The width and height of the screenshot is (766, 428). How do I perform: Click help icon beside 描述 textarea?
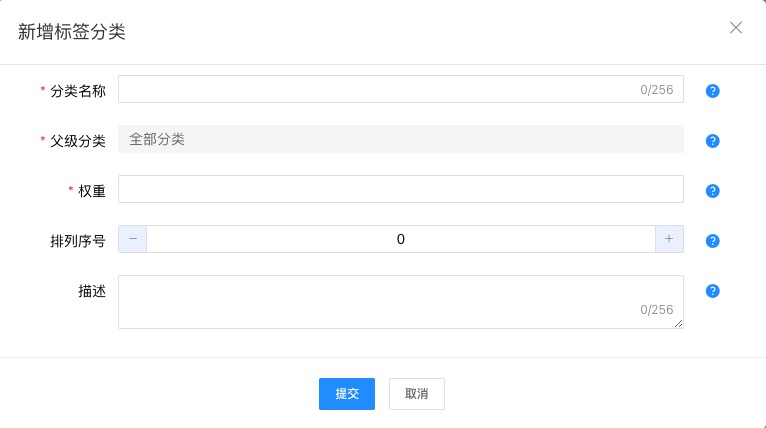(x=713, y=291)
